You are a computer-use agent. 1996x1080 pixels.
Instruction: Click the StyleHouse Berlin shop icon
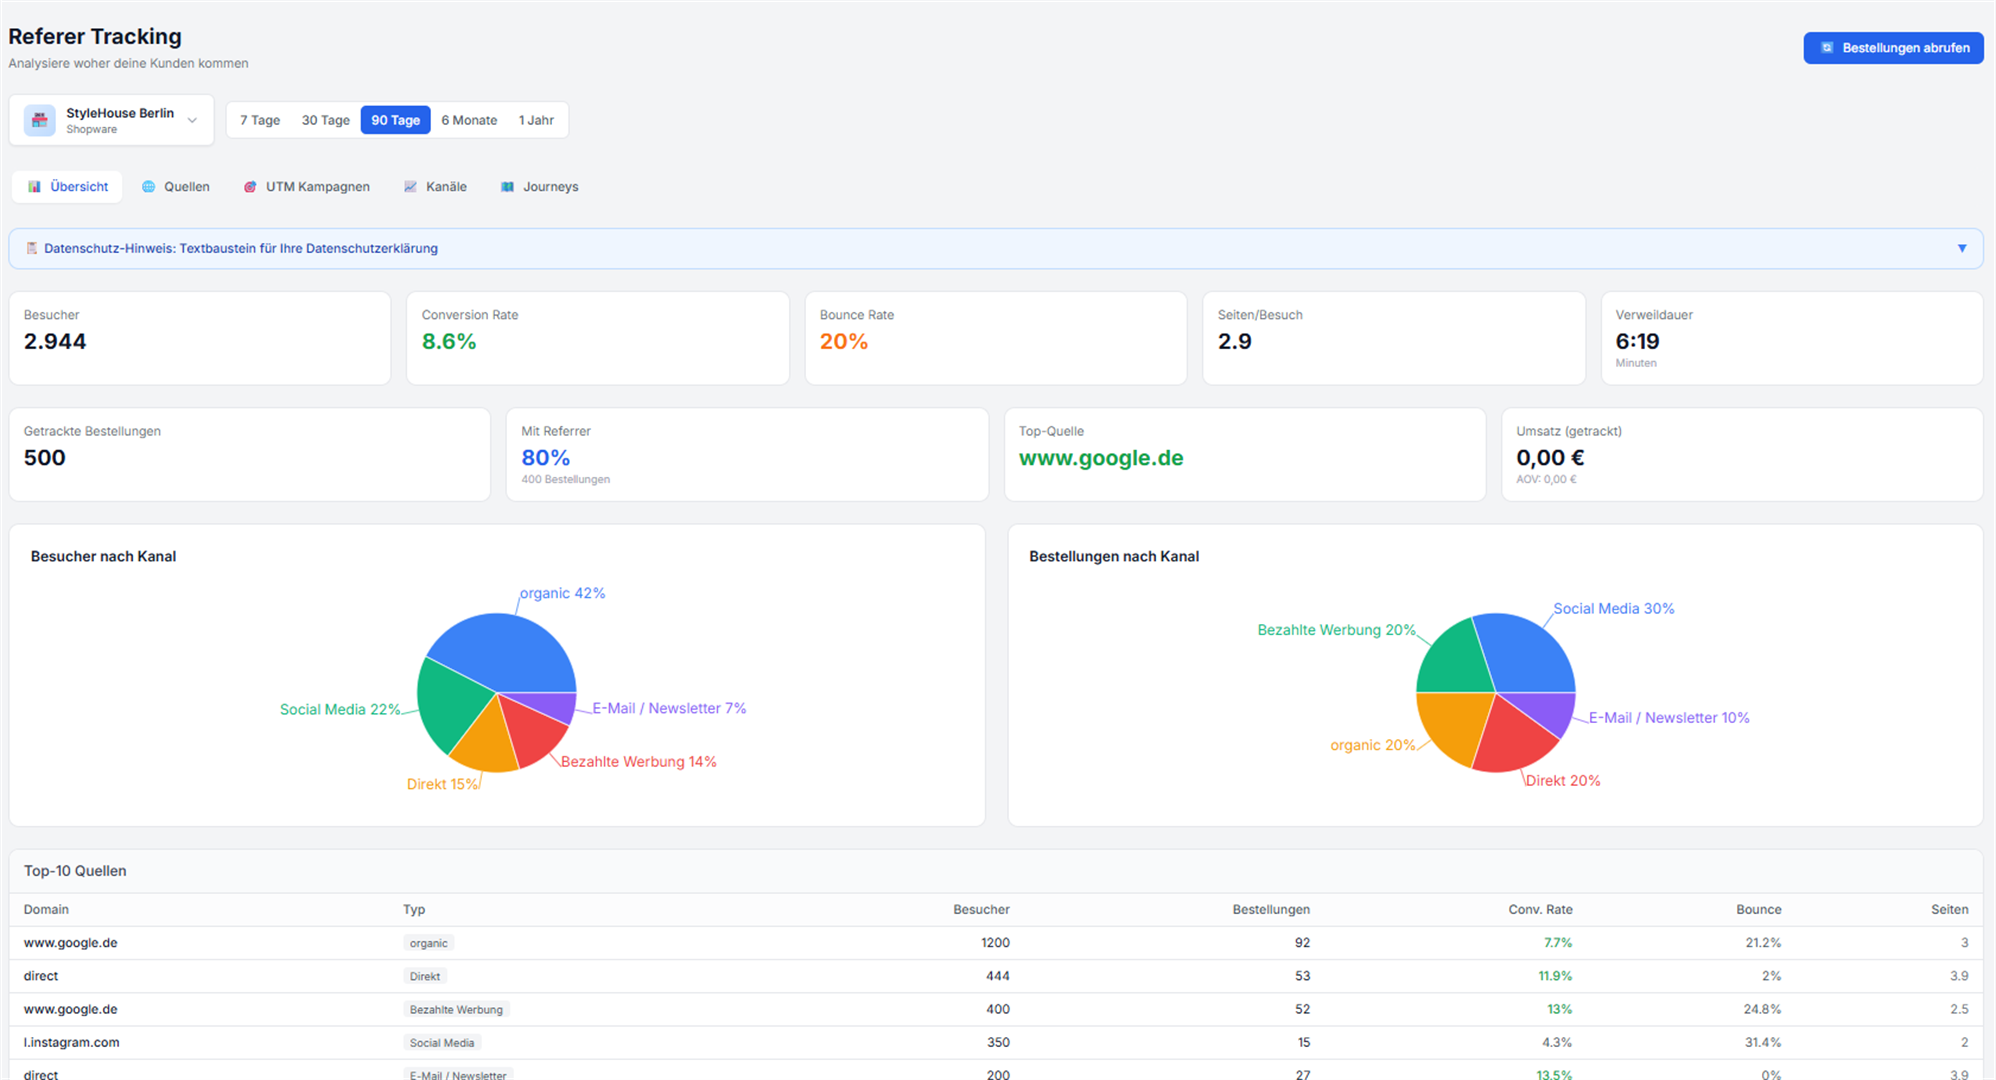pyautogui.click(x=39, y=120)
